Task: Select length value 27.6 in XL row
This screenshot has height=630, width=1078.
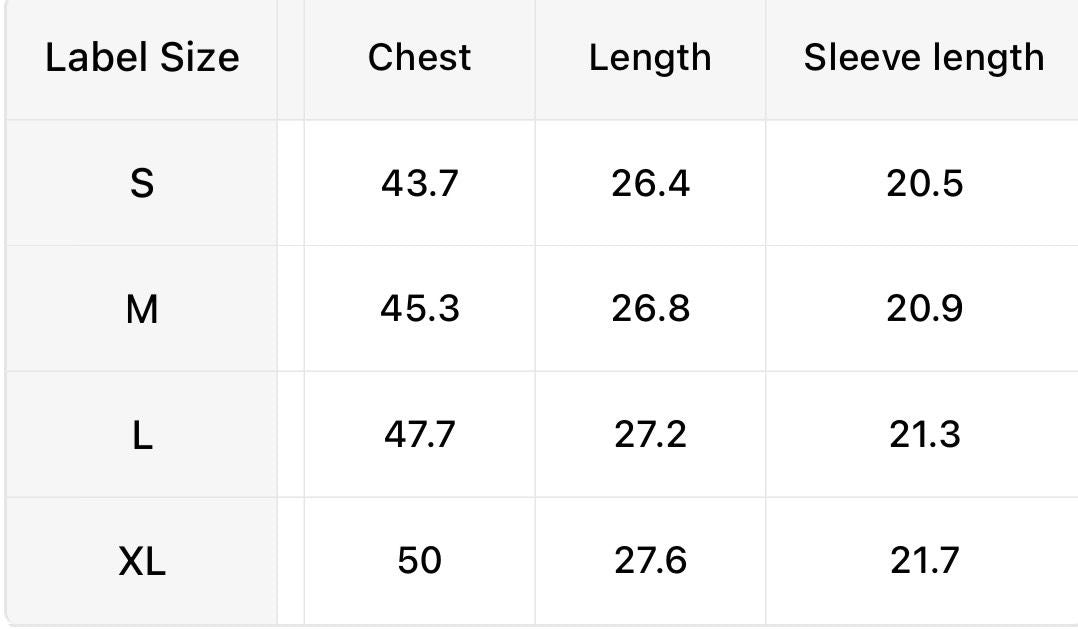Action: coord(650,561)
